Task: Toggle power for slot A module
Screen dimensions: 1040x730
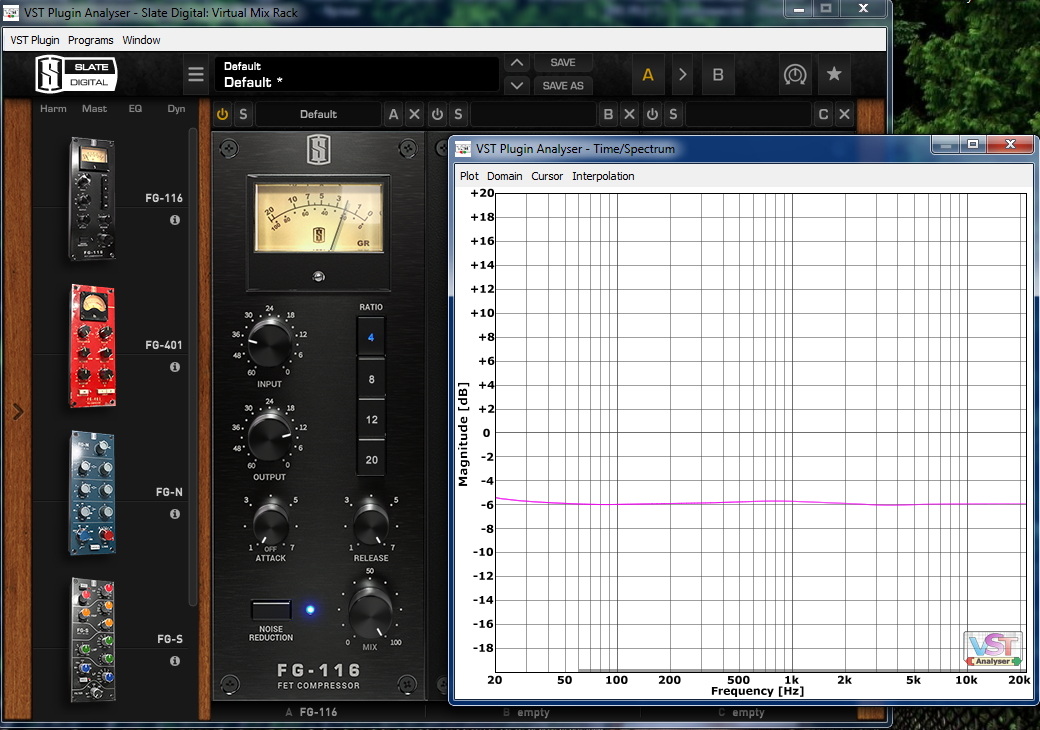Action: [x=222, y=114]
